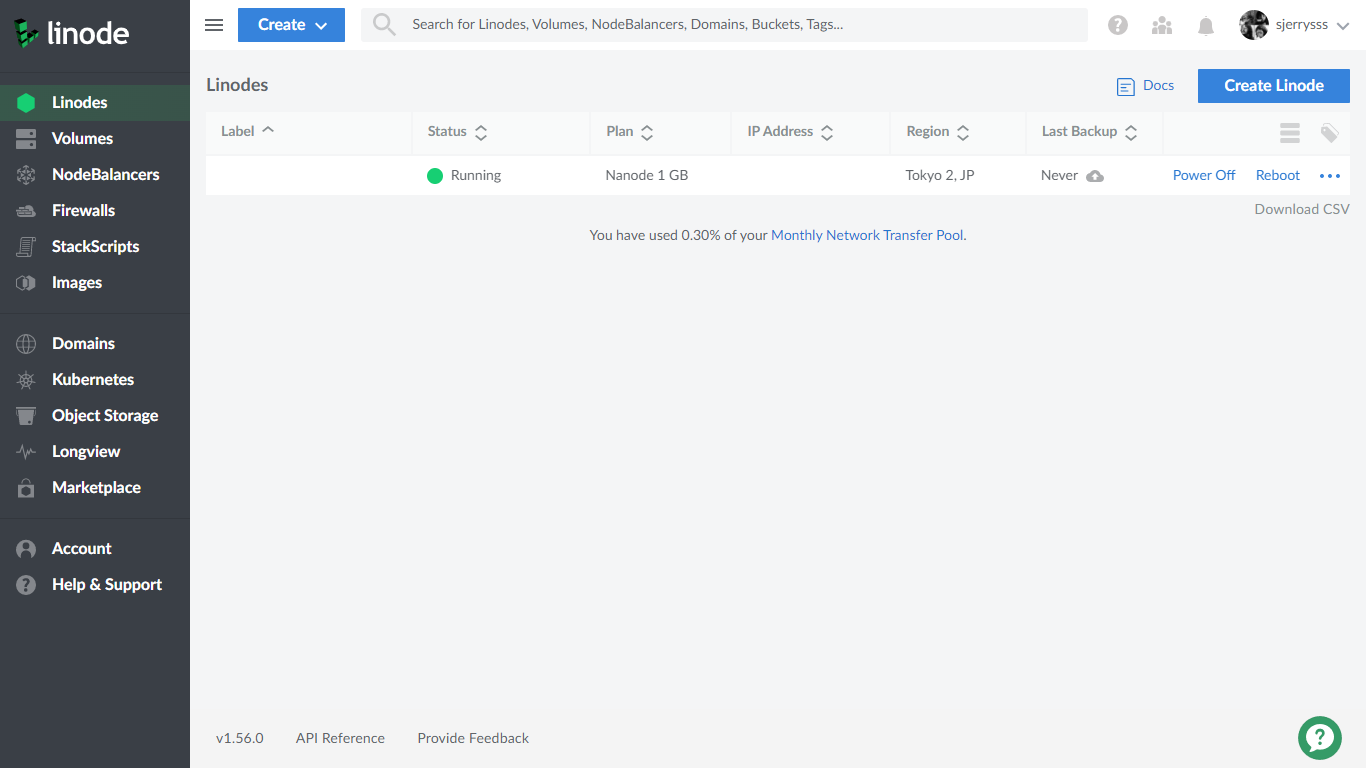Viewport: 1366px width, 768px height.
Task: Click the Tokyo 2, JP region cell
Action: pos(940,175)
